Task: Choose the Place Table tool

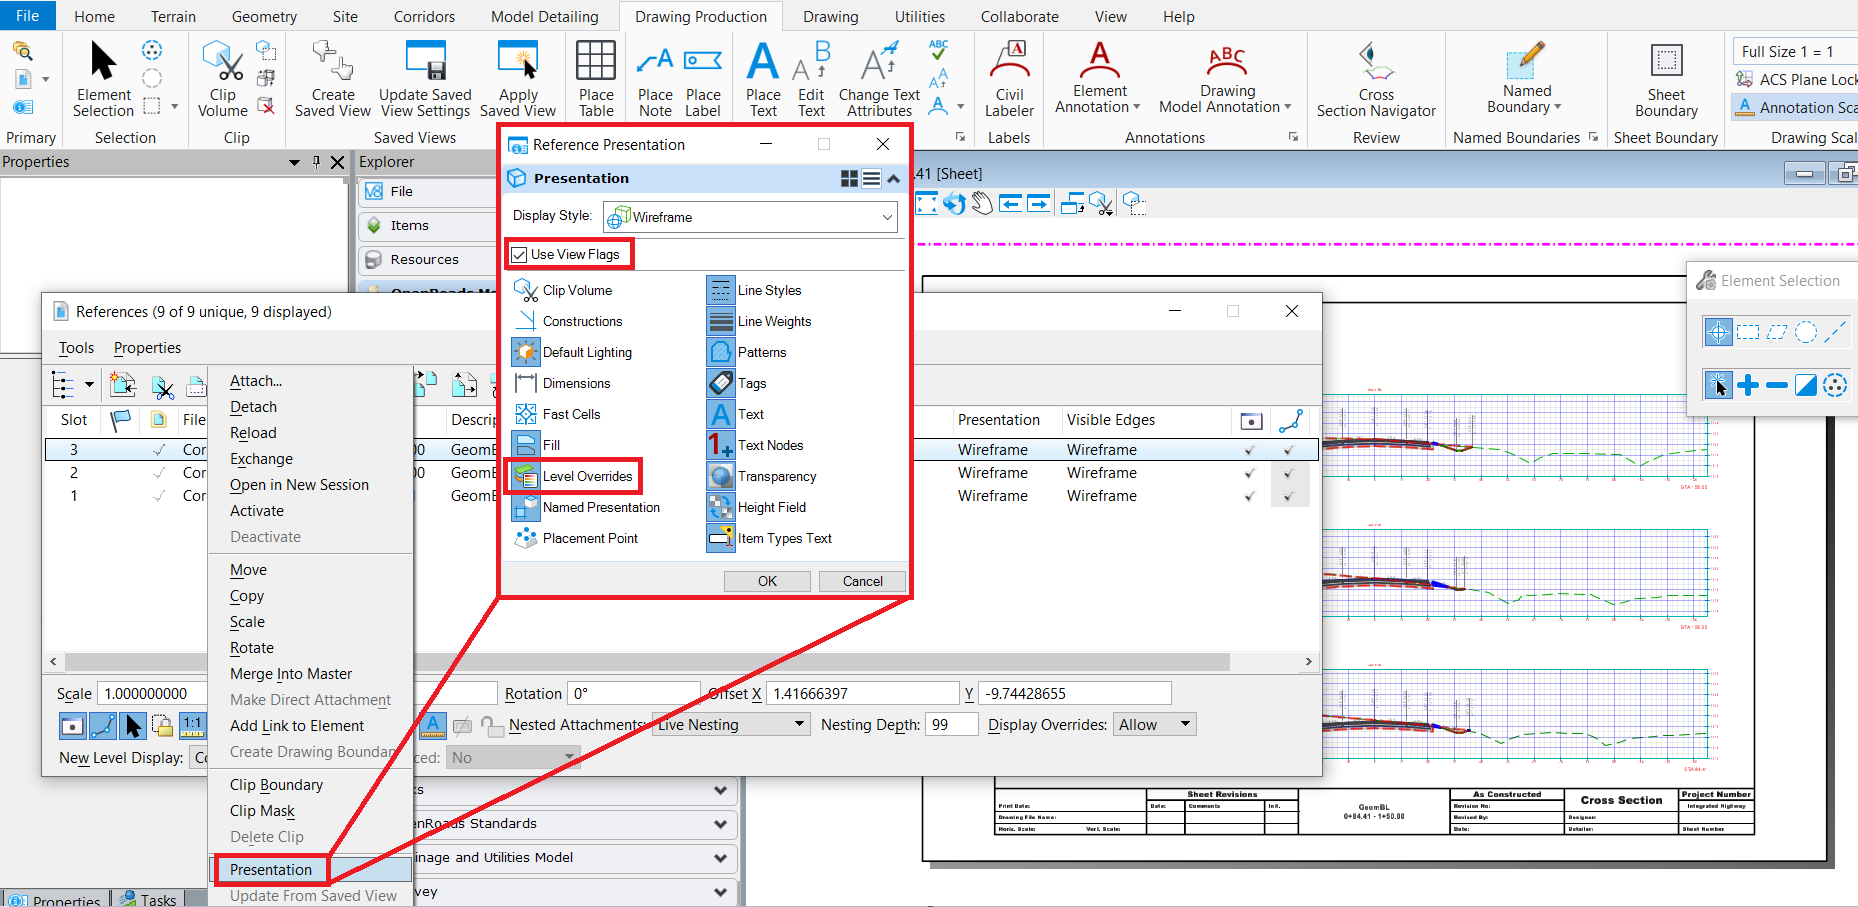Action: [596, 78]
